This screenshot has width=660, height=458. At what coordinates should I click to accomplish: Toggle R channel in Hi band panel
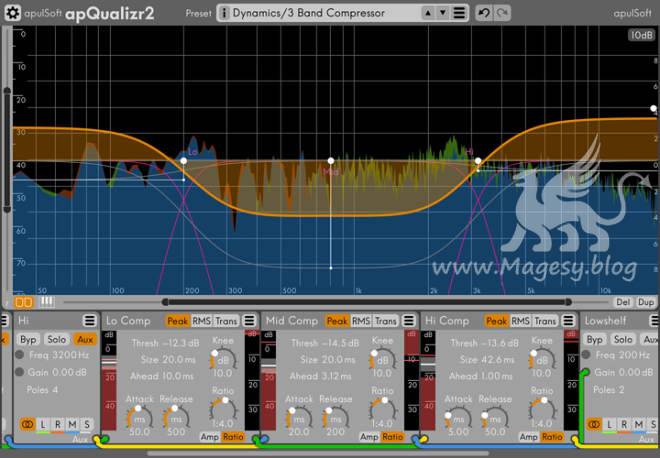(x=58, y=424)
